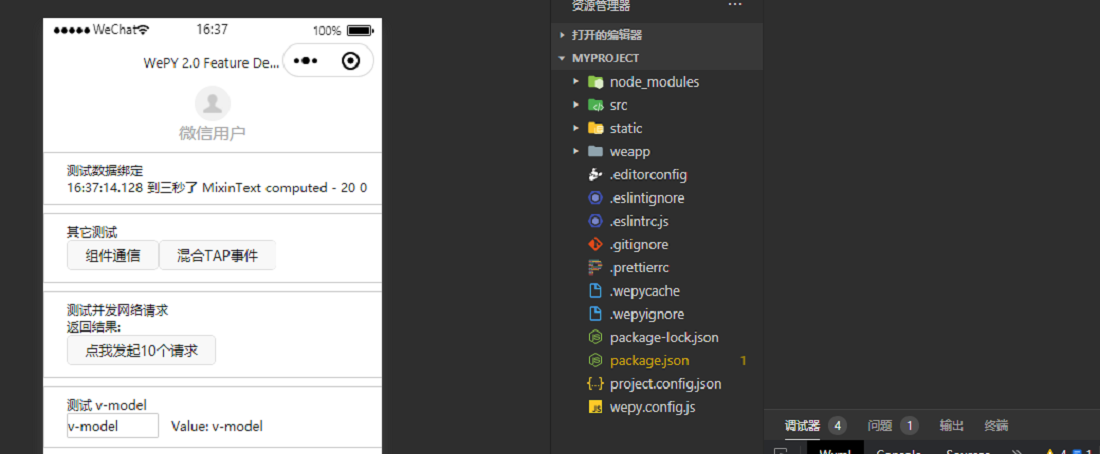The image size is (1100, 454).
Task: Open the explorer more actions ellipsis
Action: (735, 5)
